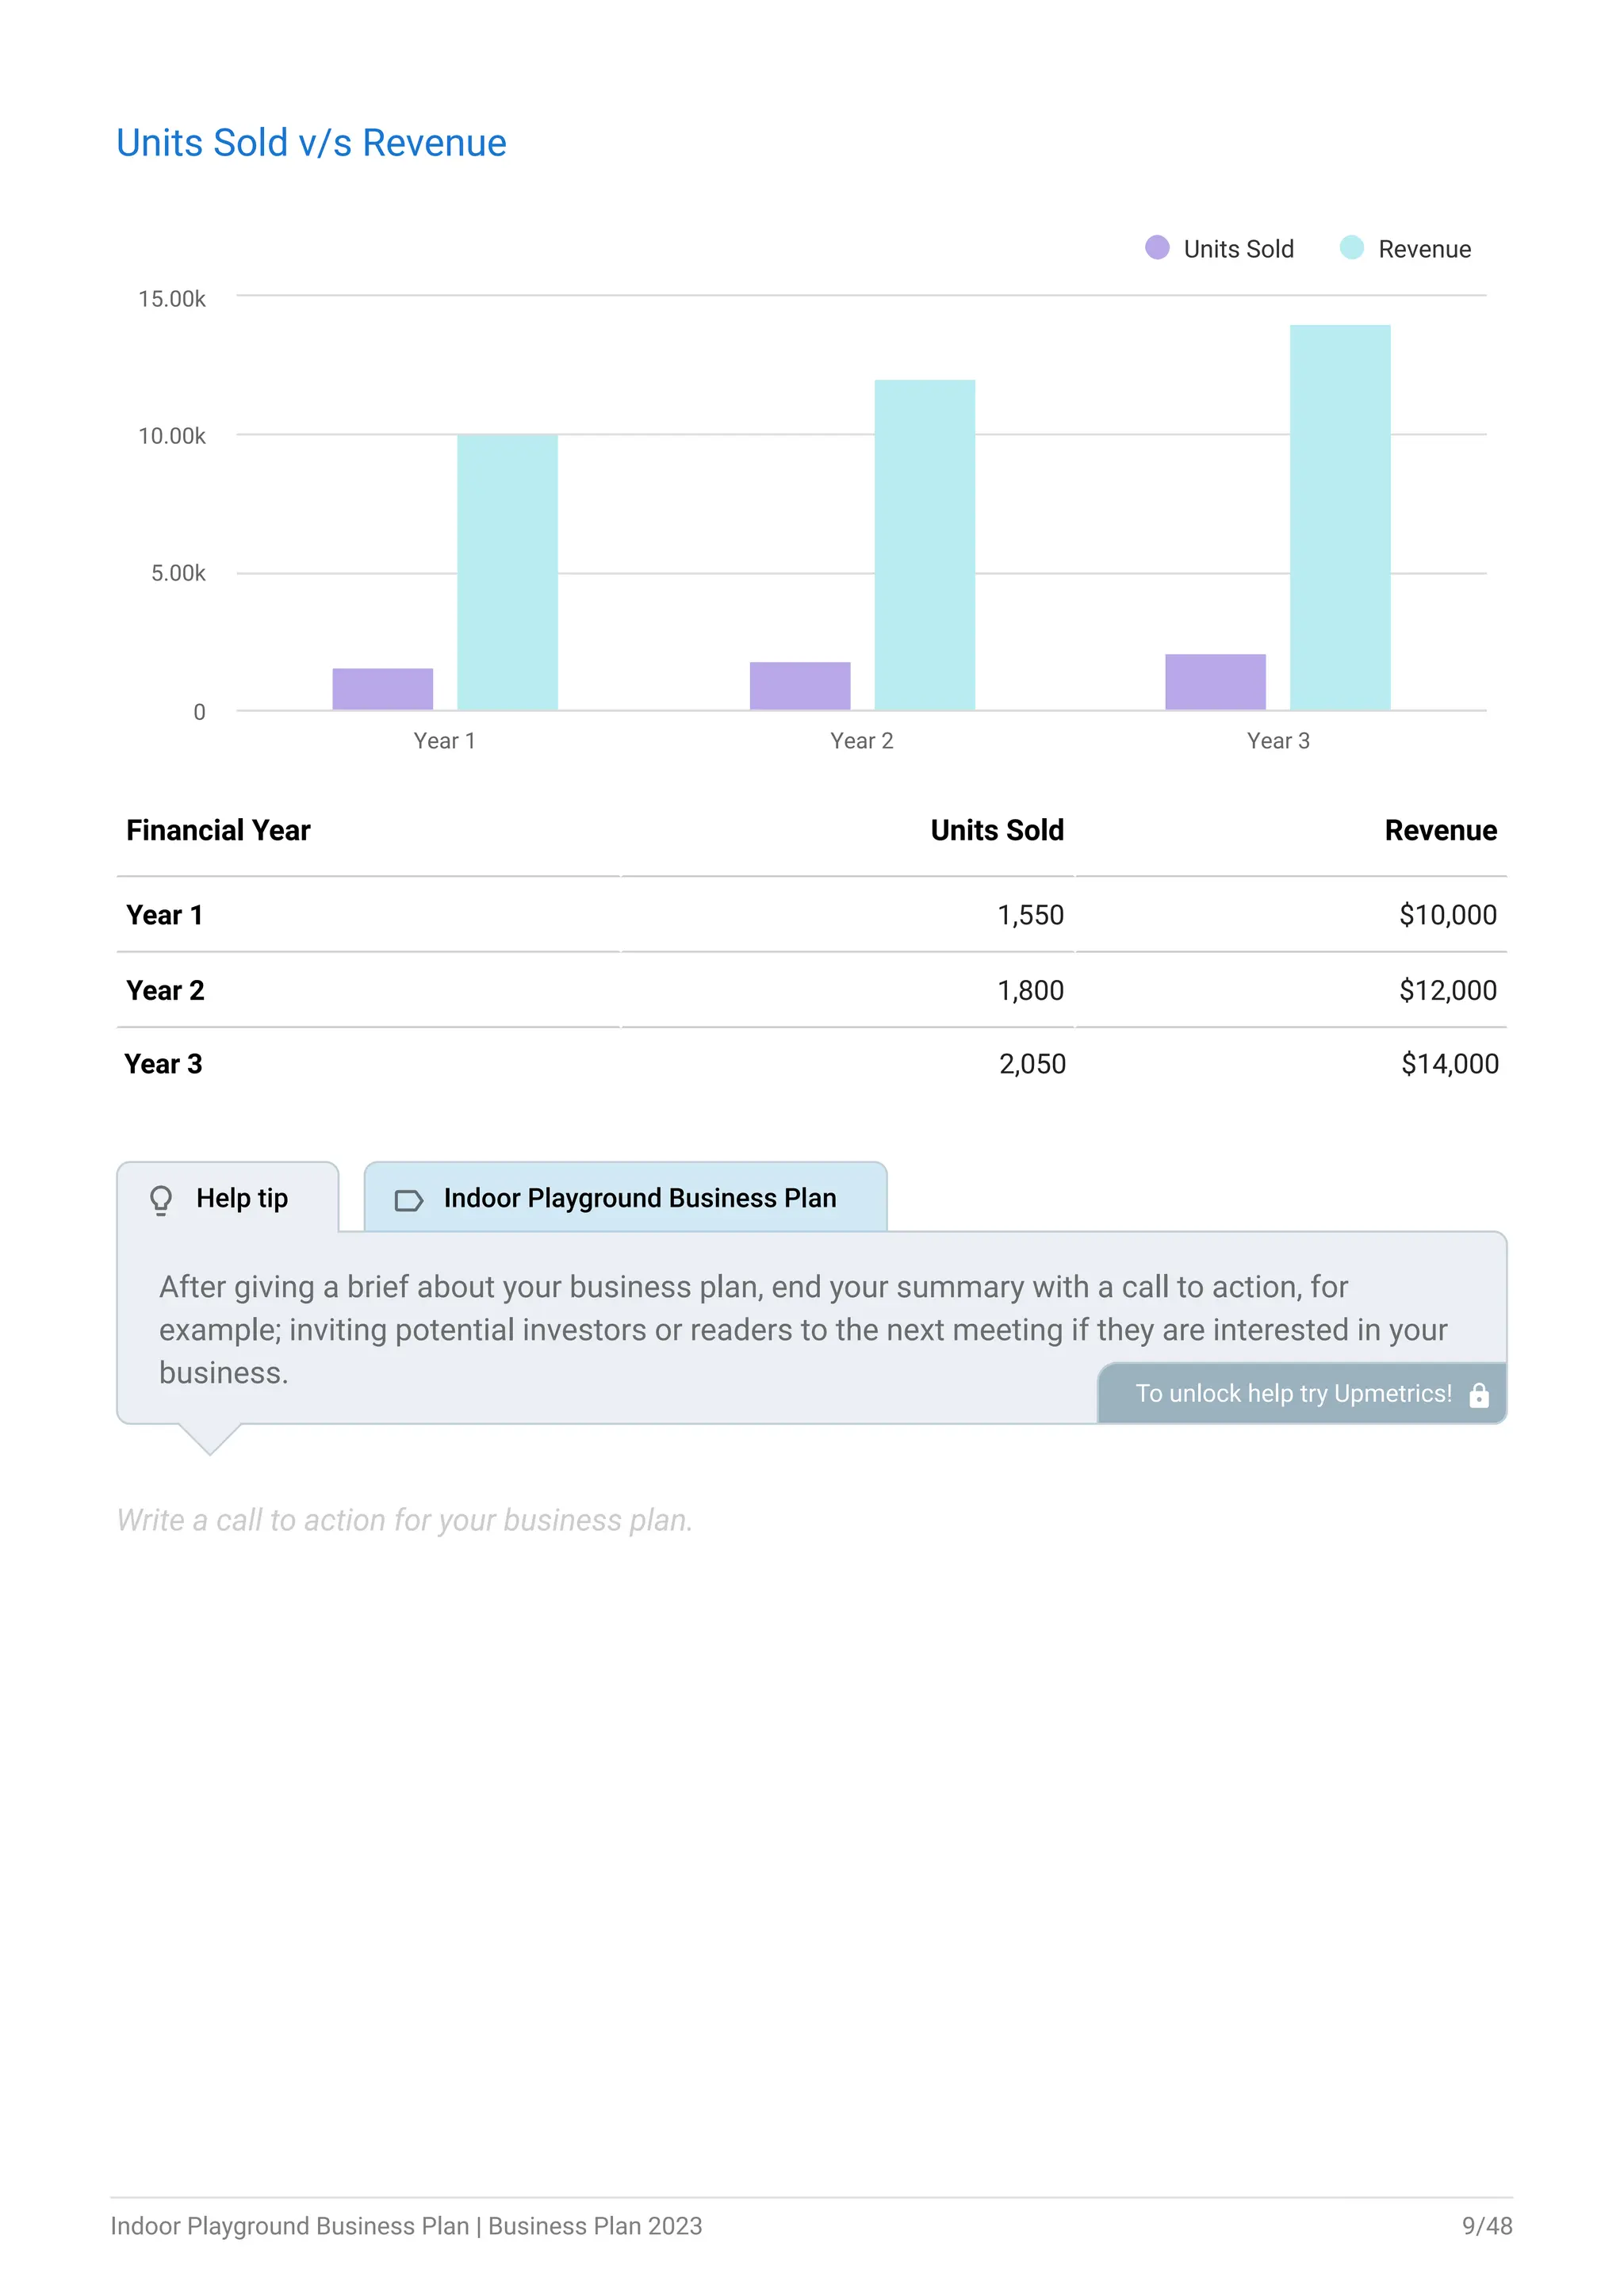The image size is (1624, 2296).
Task: Click the Revenue column header in table
Action: tap(1440, 830)
